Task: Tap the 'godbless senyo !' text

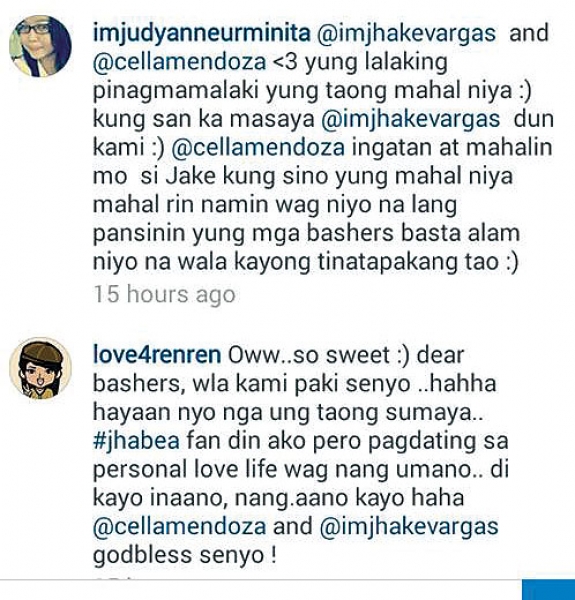Action: tap(185, 555)
